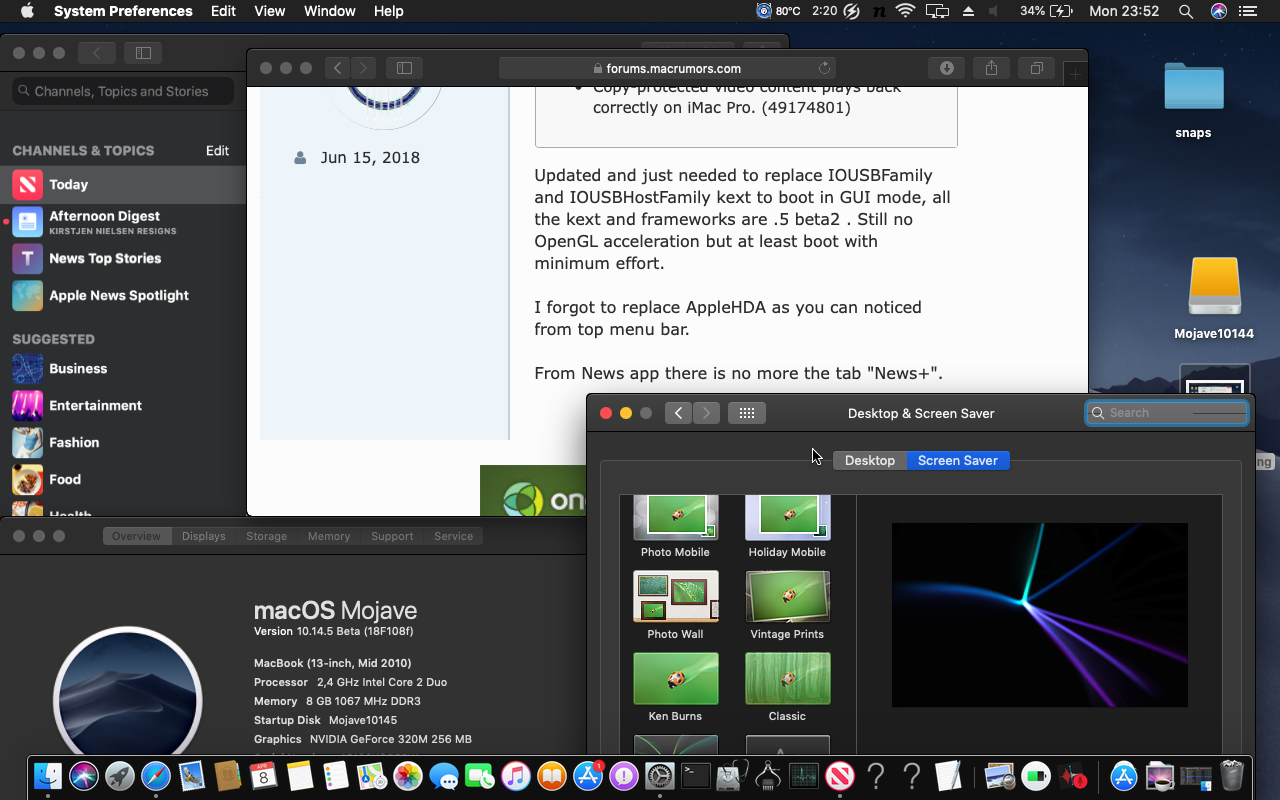Click News search channels field
The image size is (1280, 800).
point(123,91)
